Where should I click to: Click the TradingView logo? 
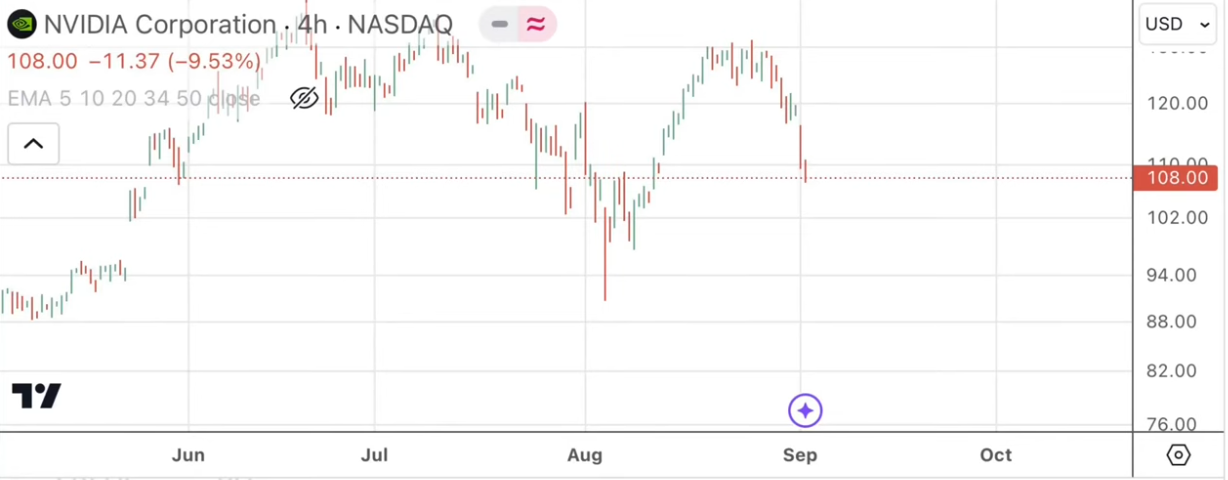point(37,396)
